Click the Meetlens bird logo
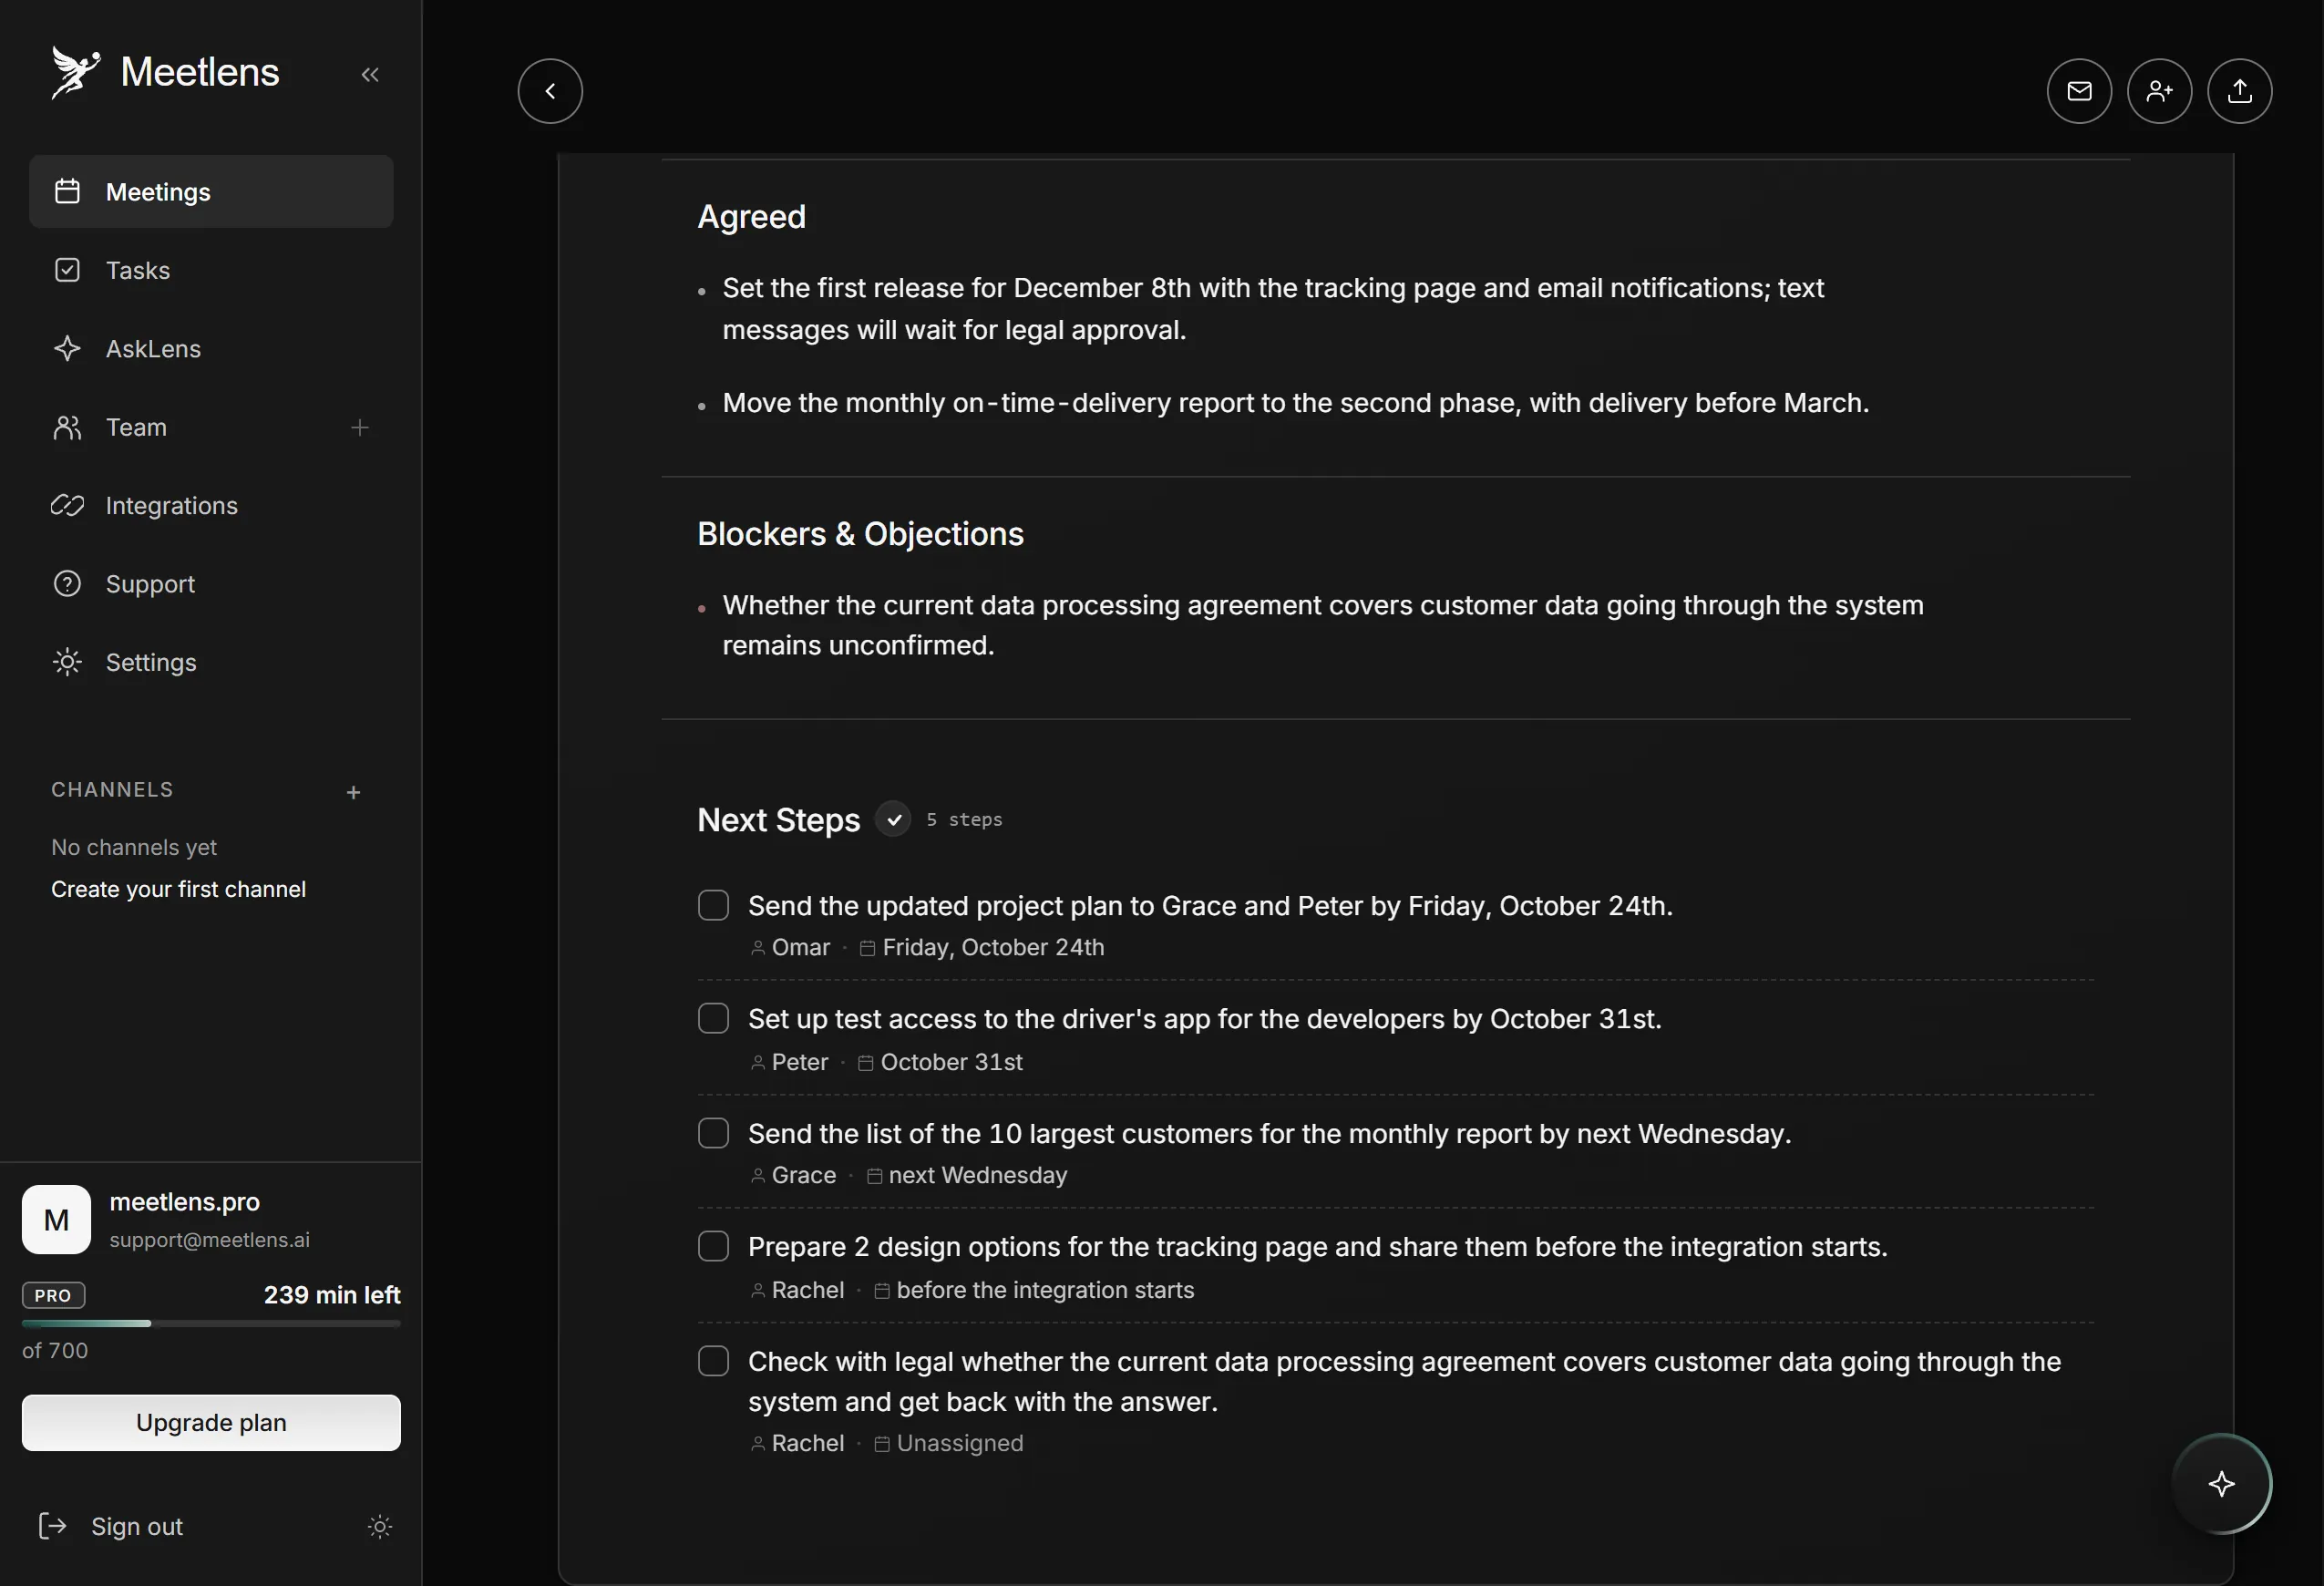This screenshot has height=1586, width=2324. [x=75, y=72]
